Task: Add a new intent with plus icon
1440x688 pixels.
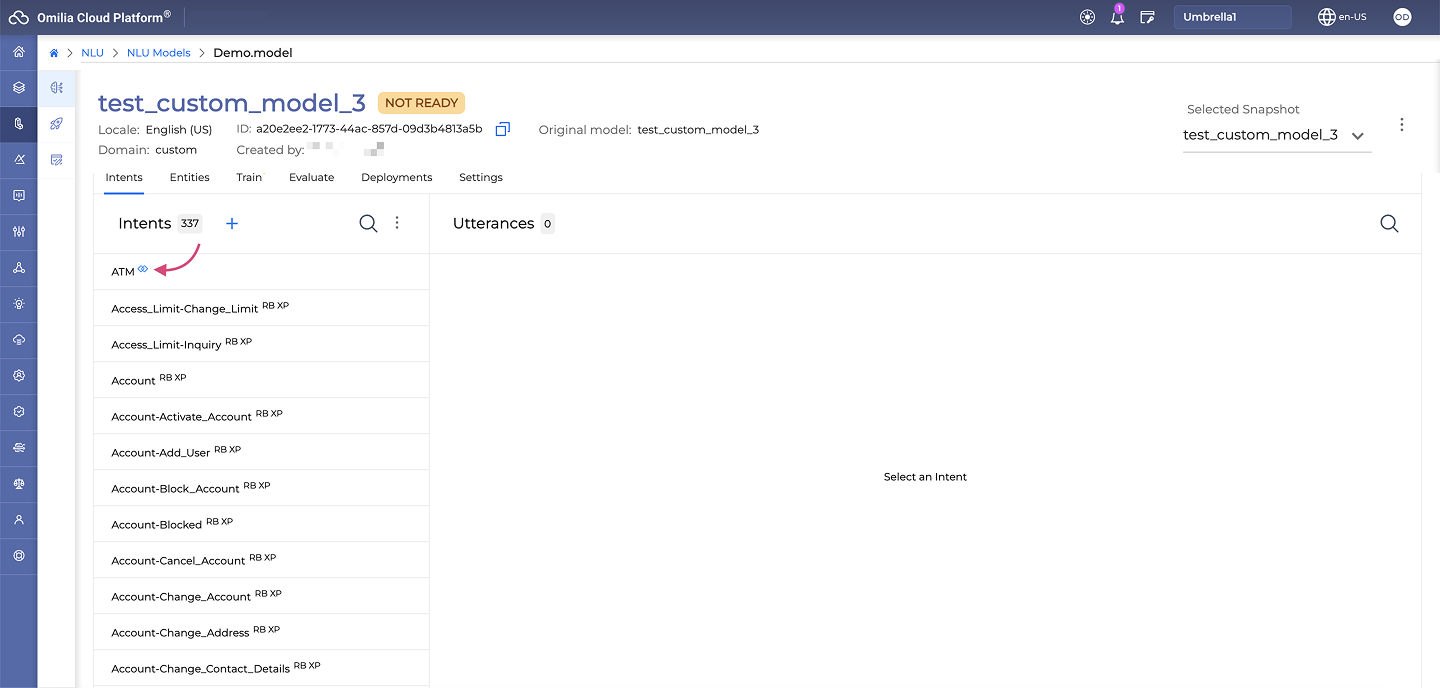Action: tap(232, 223)
